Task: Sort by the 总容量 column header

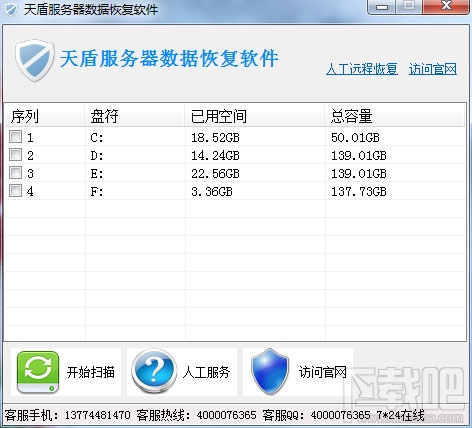Action: [395, 116]
